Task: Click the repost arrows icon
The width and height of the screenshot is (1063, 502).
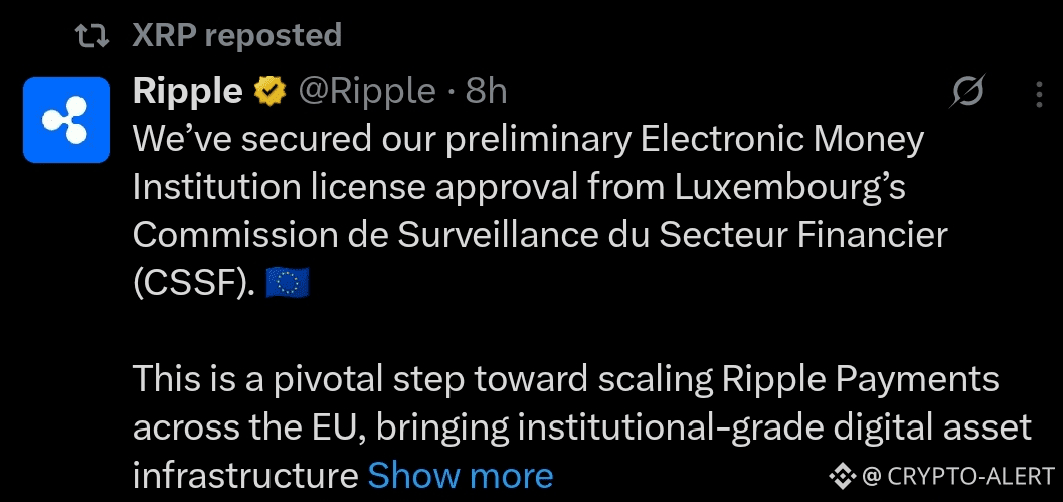Action: coord(95,37)
